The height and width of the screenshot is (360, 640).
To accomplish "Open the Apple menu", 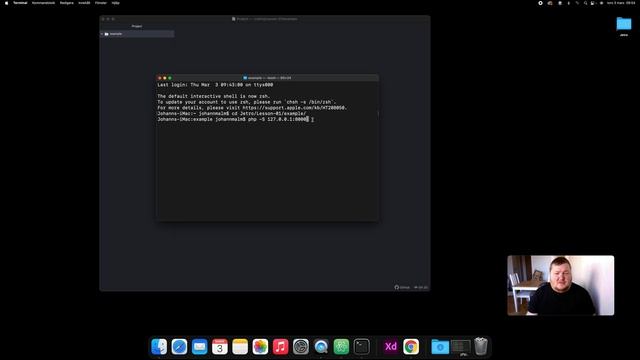I will click(x=6, y=3).
